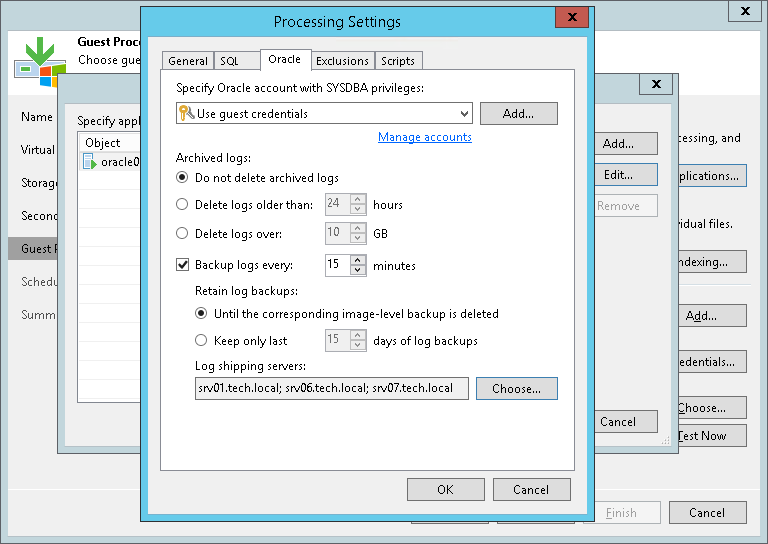Open the Indexing button in wizard
Image resolution: width=768 pixels, height=544 pixels.
click(713, 261)
